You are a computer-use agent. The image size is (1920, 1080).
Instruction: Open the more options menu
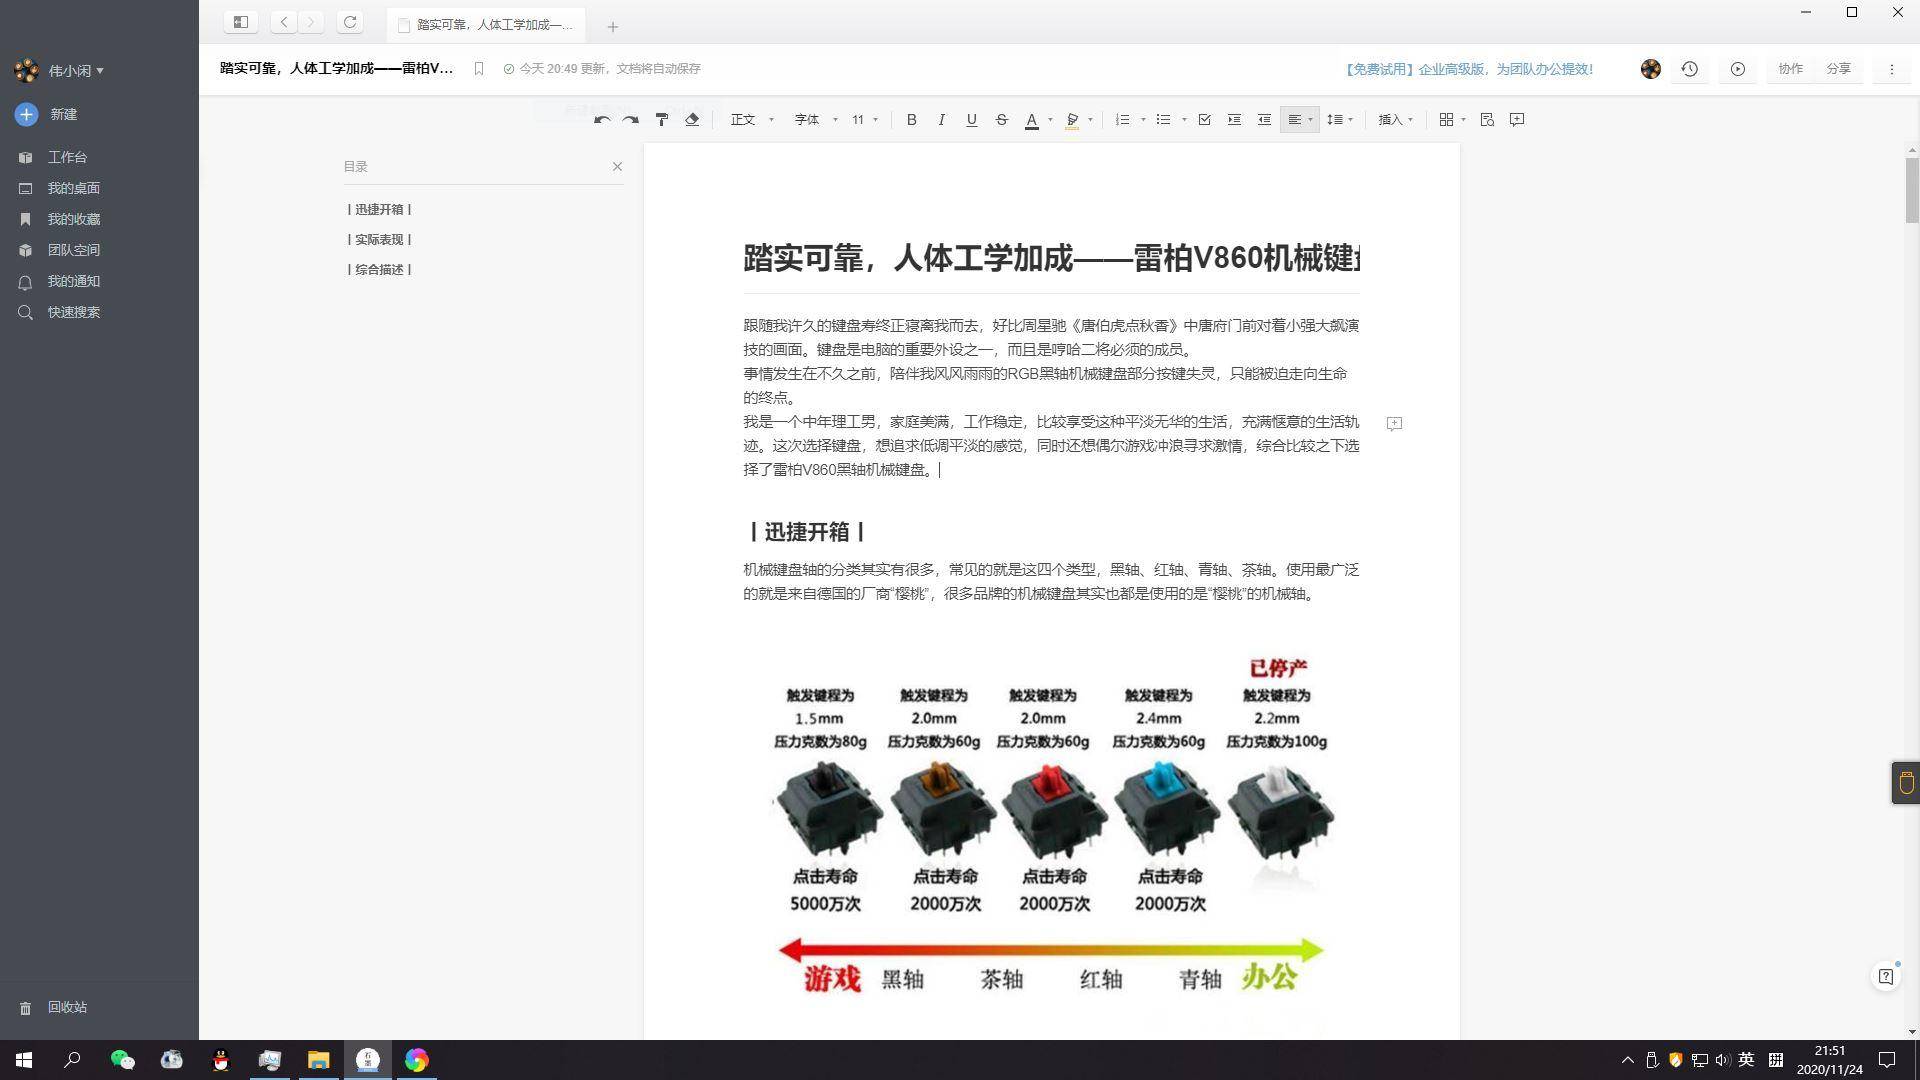click(x=1891, y=69)
